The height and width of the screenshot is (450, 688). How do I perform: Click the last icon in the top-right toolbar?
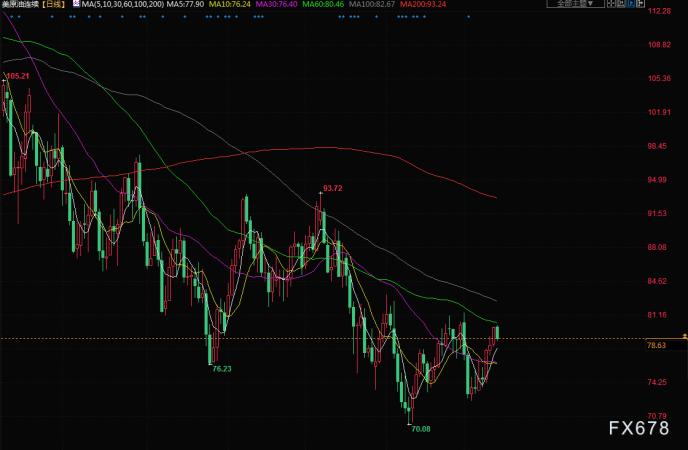click(x=640, y=4)
